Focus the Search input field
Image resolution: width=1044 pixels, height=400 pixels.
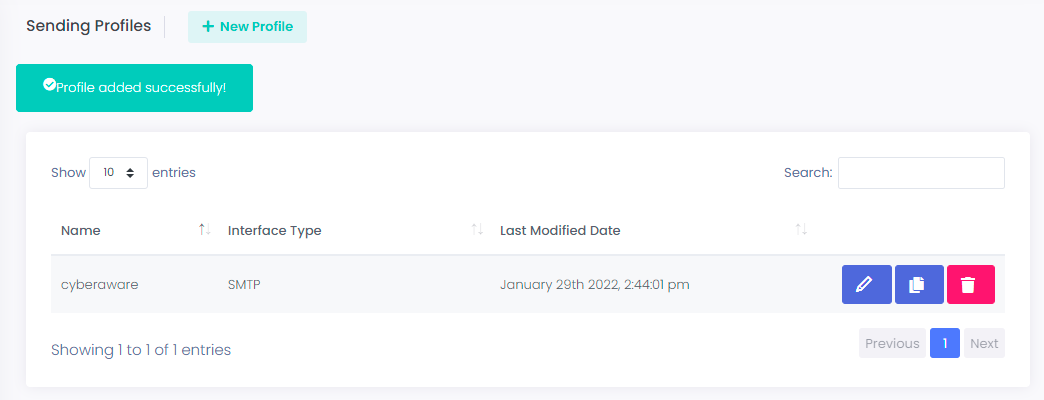point(921,172)
